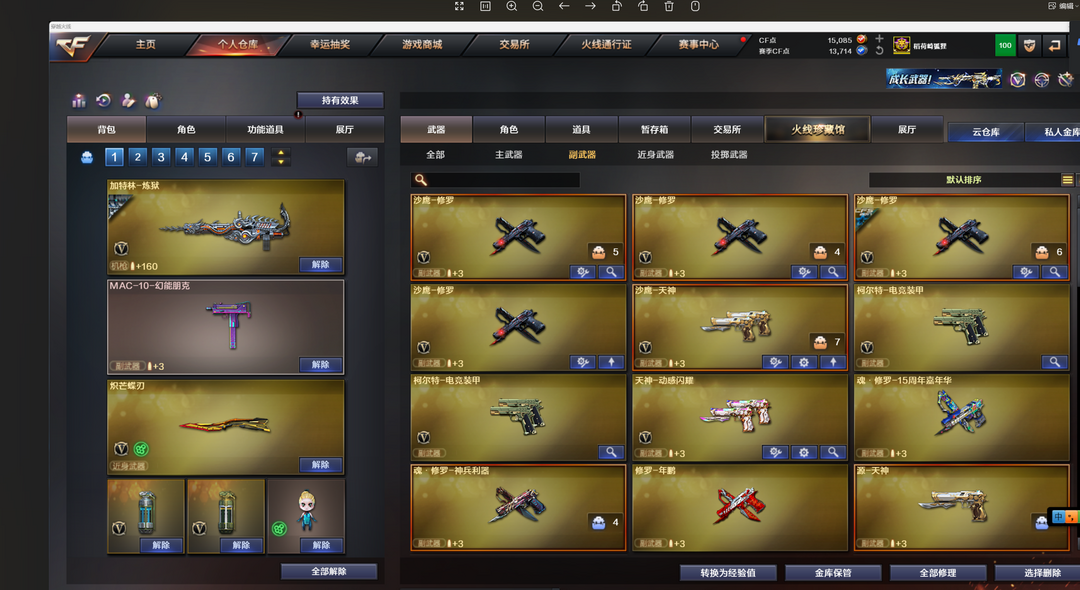The width and height of the screenshot is (1080, 590).
Task: Filter by 近身武器
Action: coord(655,155)
